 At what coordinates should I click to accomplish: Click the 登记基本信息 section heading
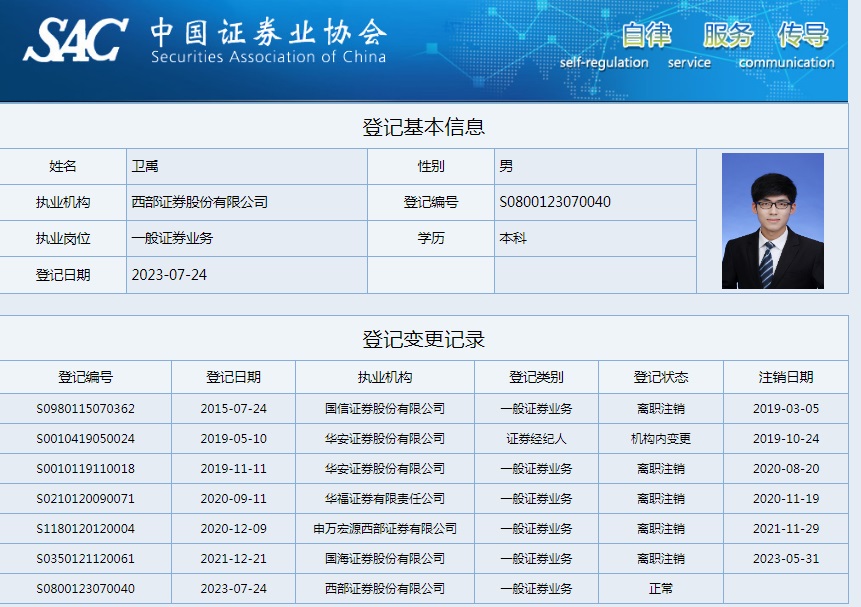pos(423,127)
